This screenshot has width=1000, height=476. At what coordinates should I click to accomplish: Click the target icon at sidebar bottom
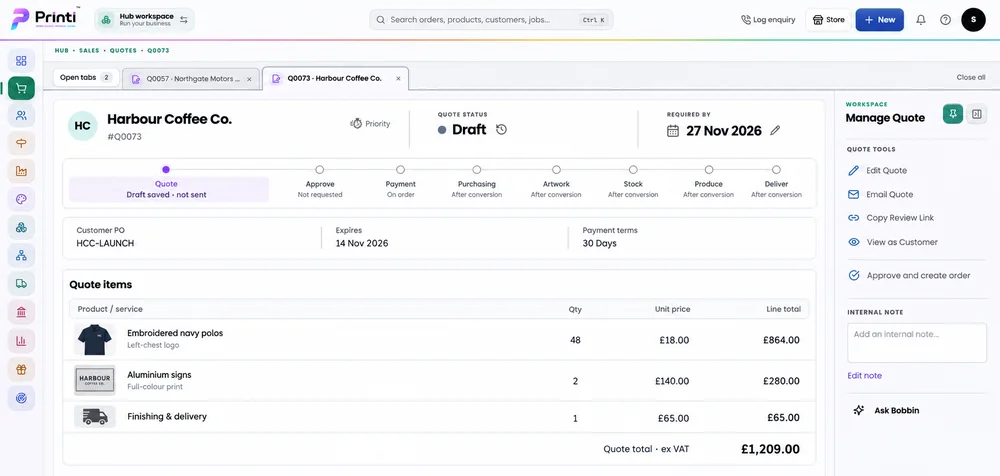tap(21, 398)
